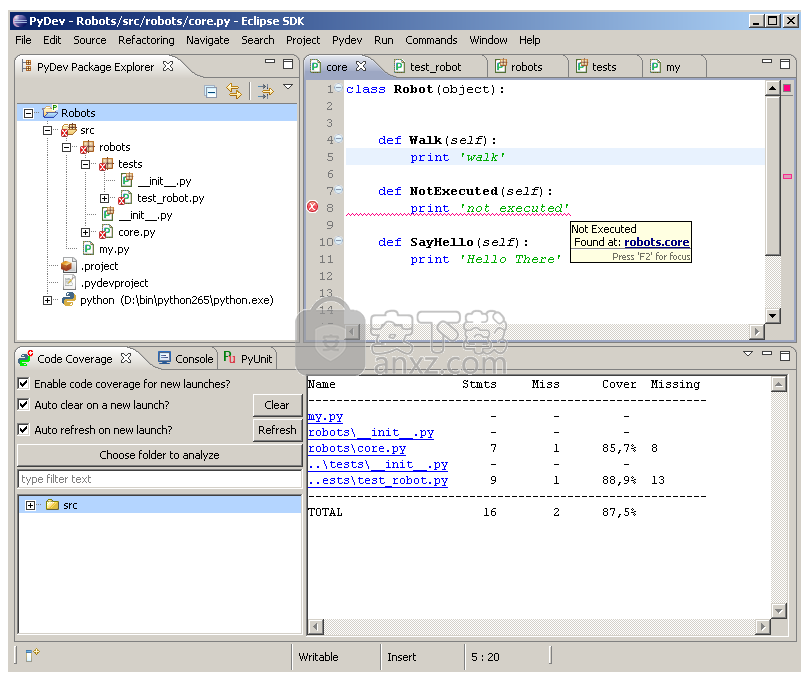Open the Commands menu
This screenshot has height=675, width=806.
click(431, 40)
